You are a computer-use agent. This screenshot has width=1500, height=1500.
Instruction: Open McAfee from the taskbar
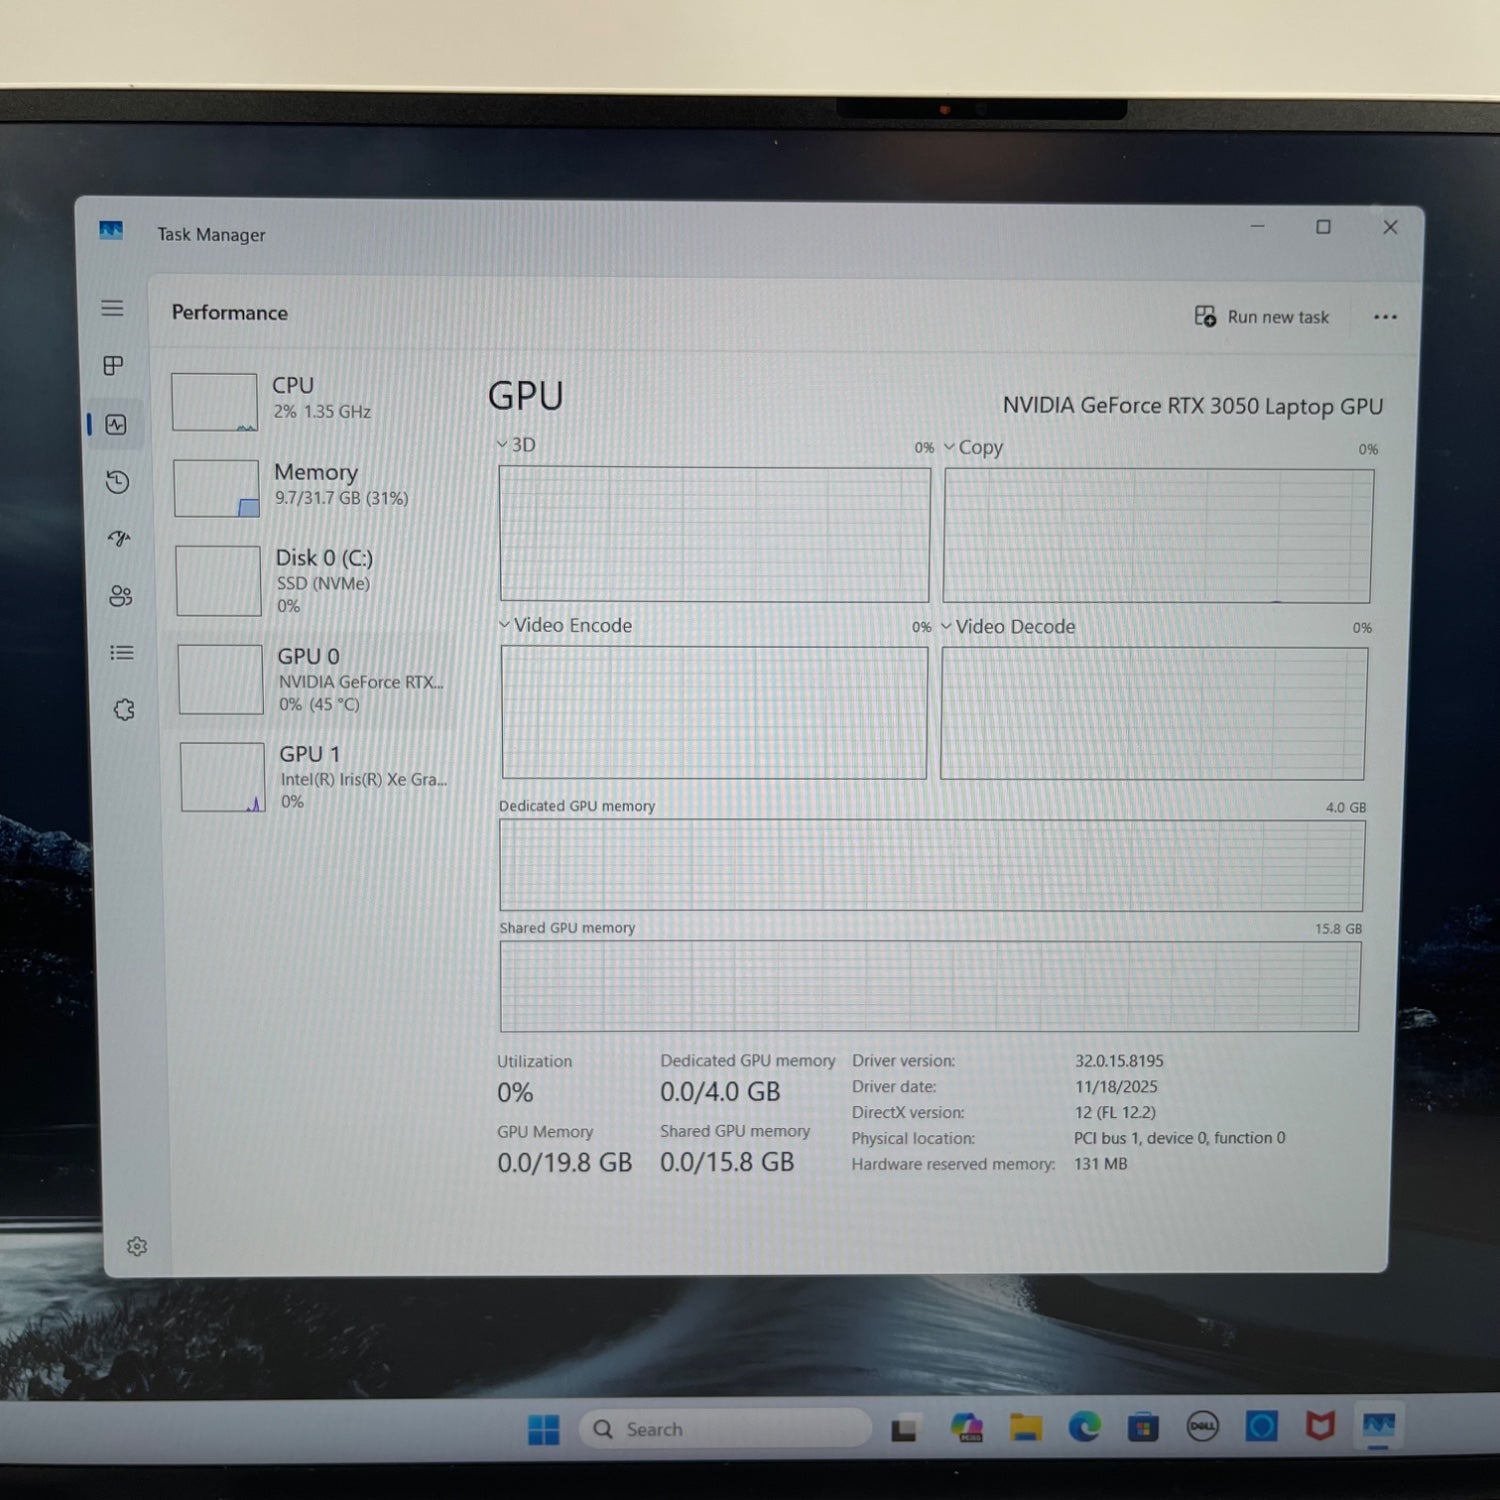tap(1320, 1426)
